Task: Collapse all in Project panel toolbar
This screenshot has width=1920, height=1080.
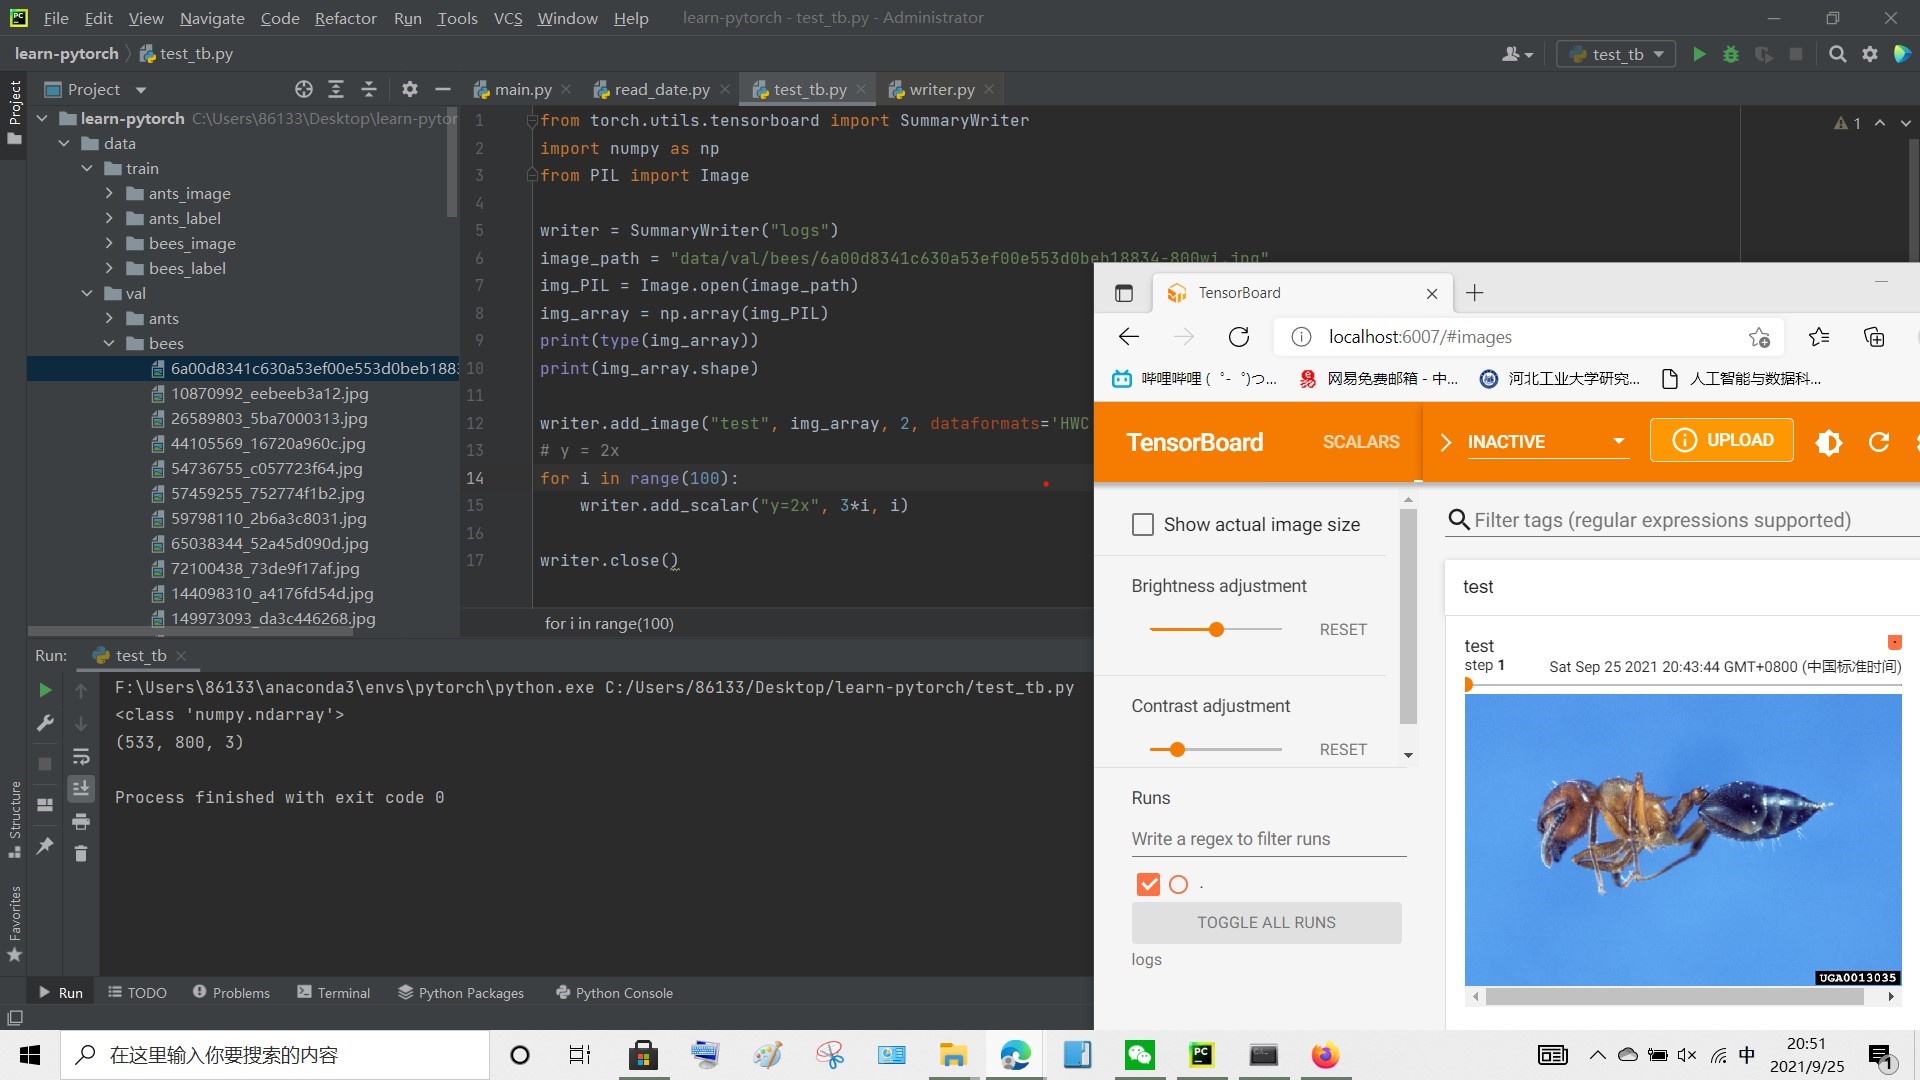Action: 369,89
